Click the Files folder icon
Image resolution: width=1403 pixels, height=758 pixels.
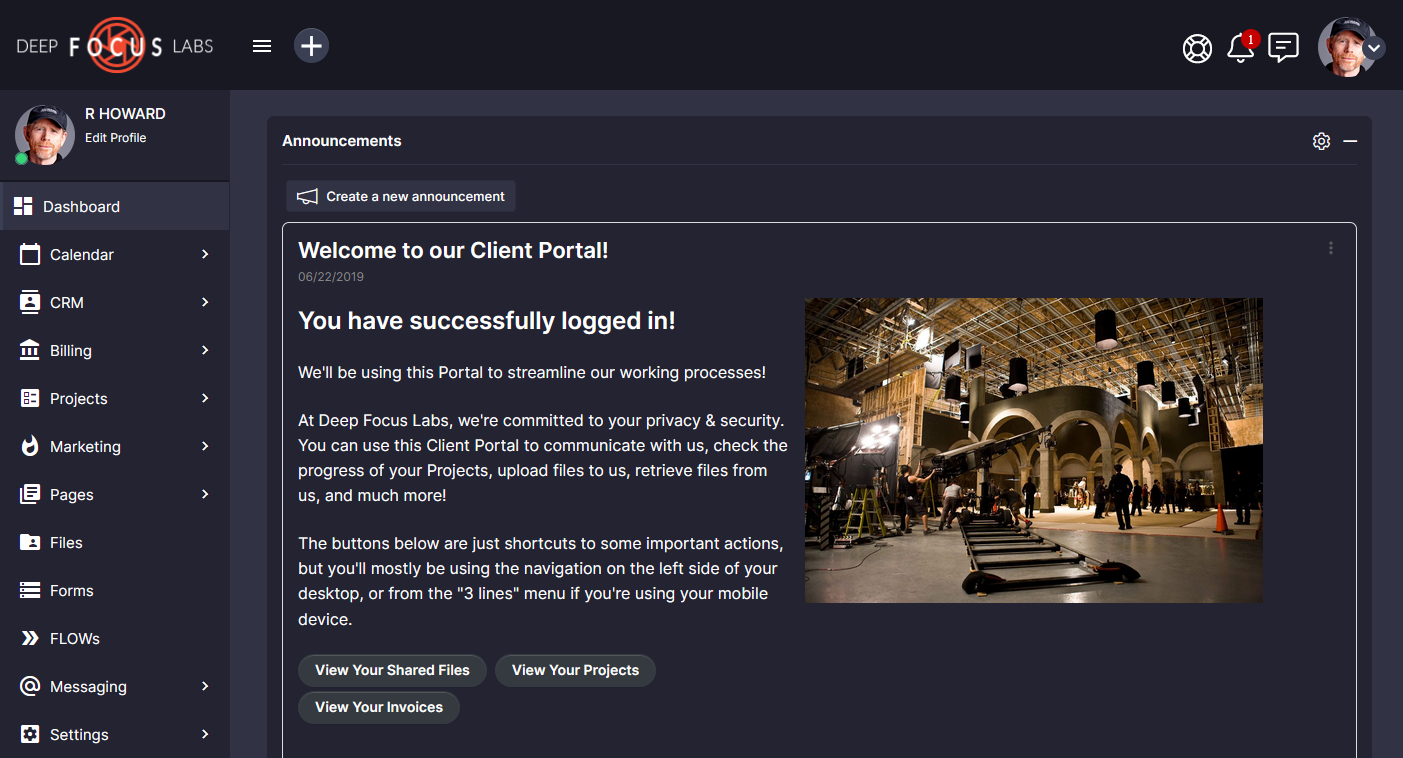30,542
